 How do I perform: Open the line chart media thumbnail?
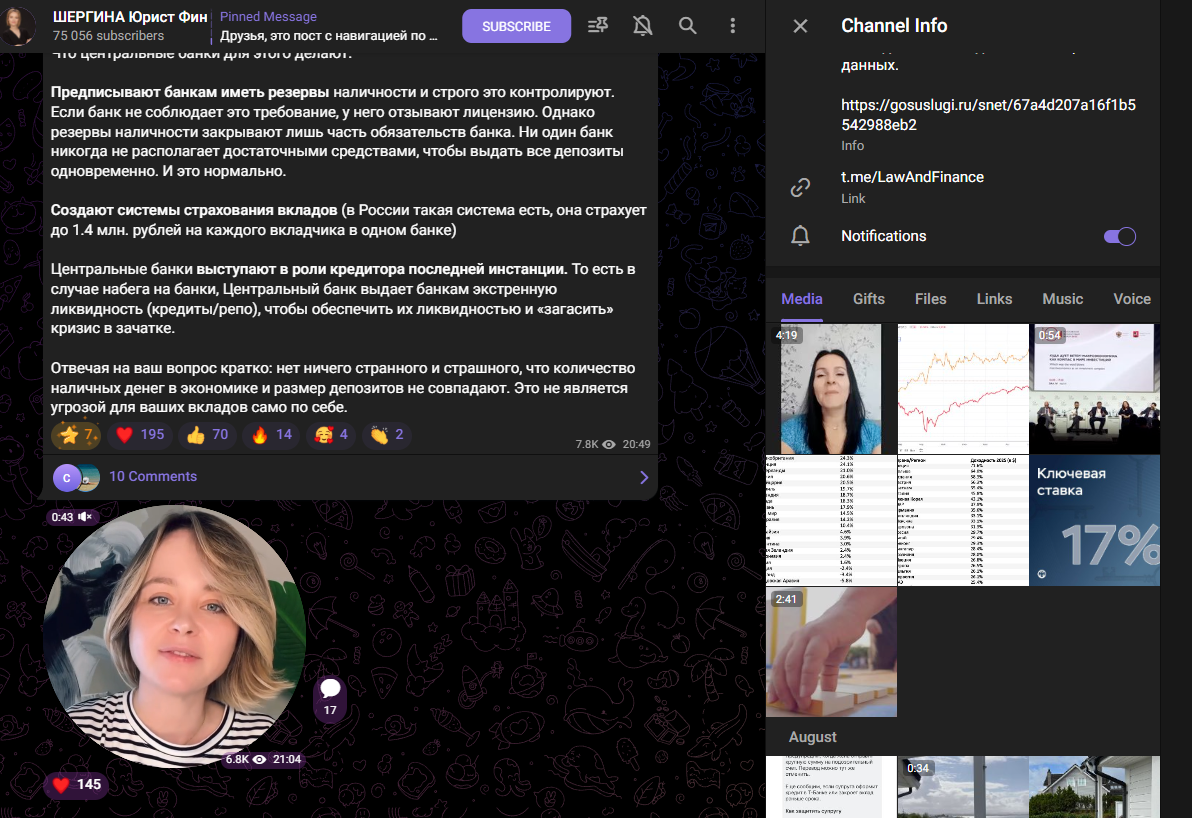[x=962, y=389]
